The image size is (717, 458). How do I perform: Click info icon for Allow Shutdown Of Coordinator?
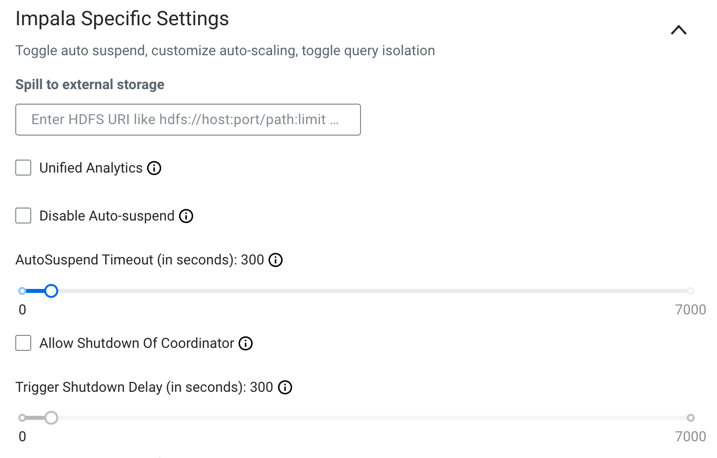tap(246, 343)
